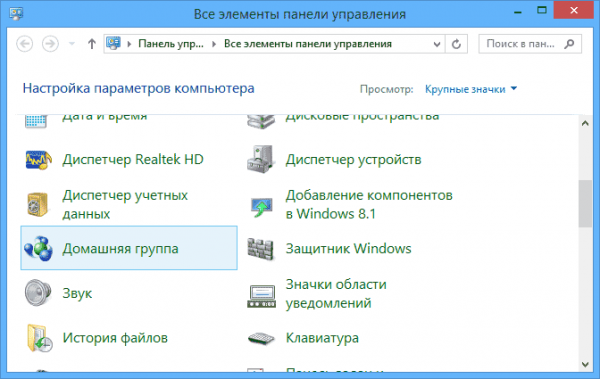600x379 pixels.
Task: Refresh the control panel view
Action: click(x=456, y=44)
